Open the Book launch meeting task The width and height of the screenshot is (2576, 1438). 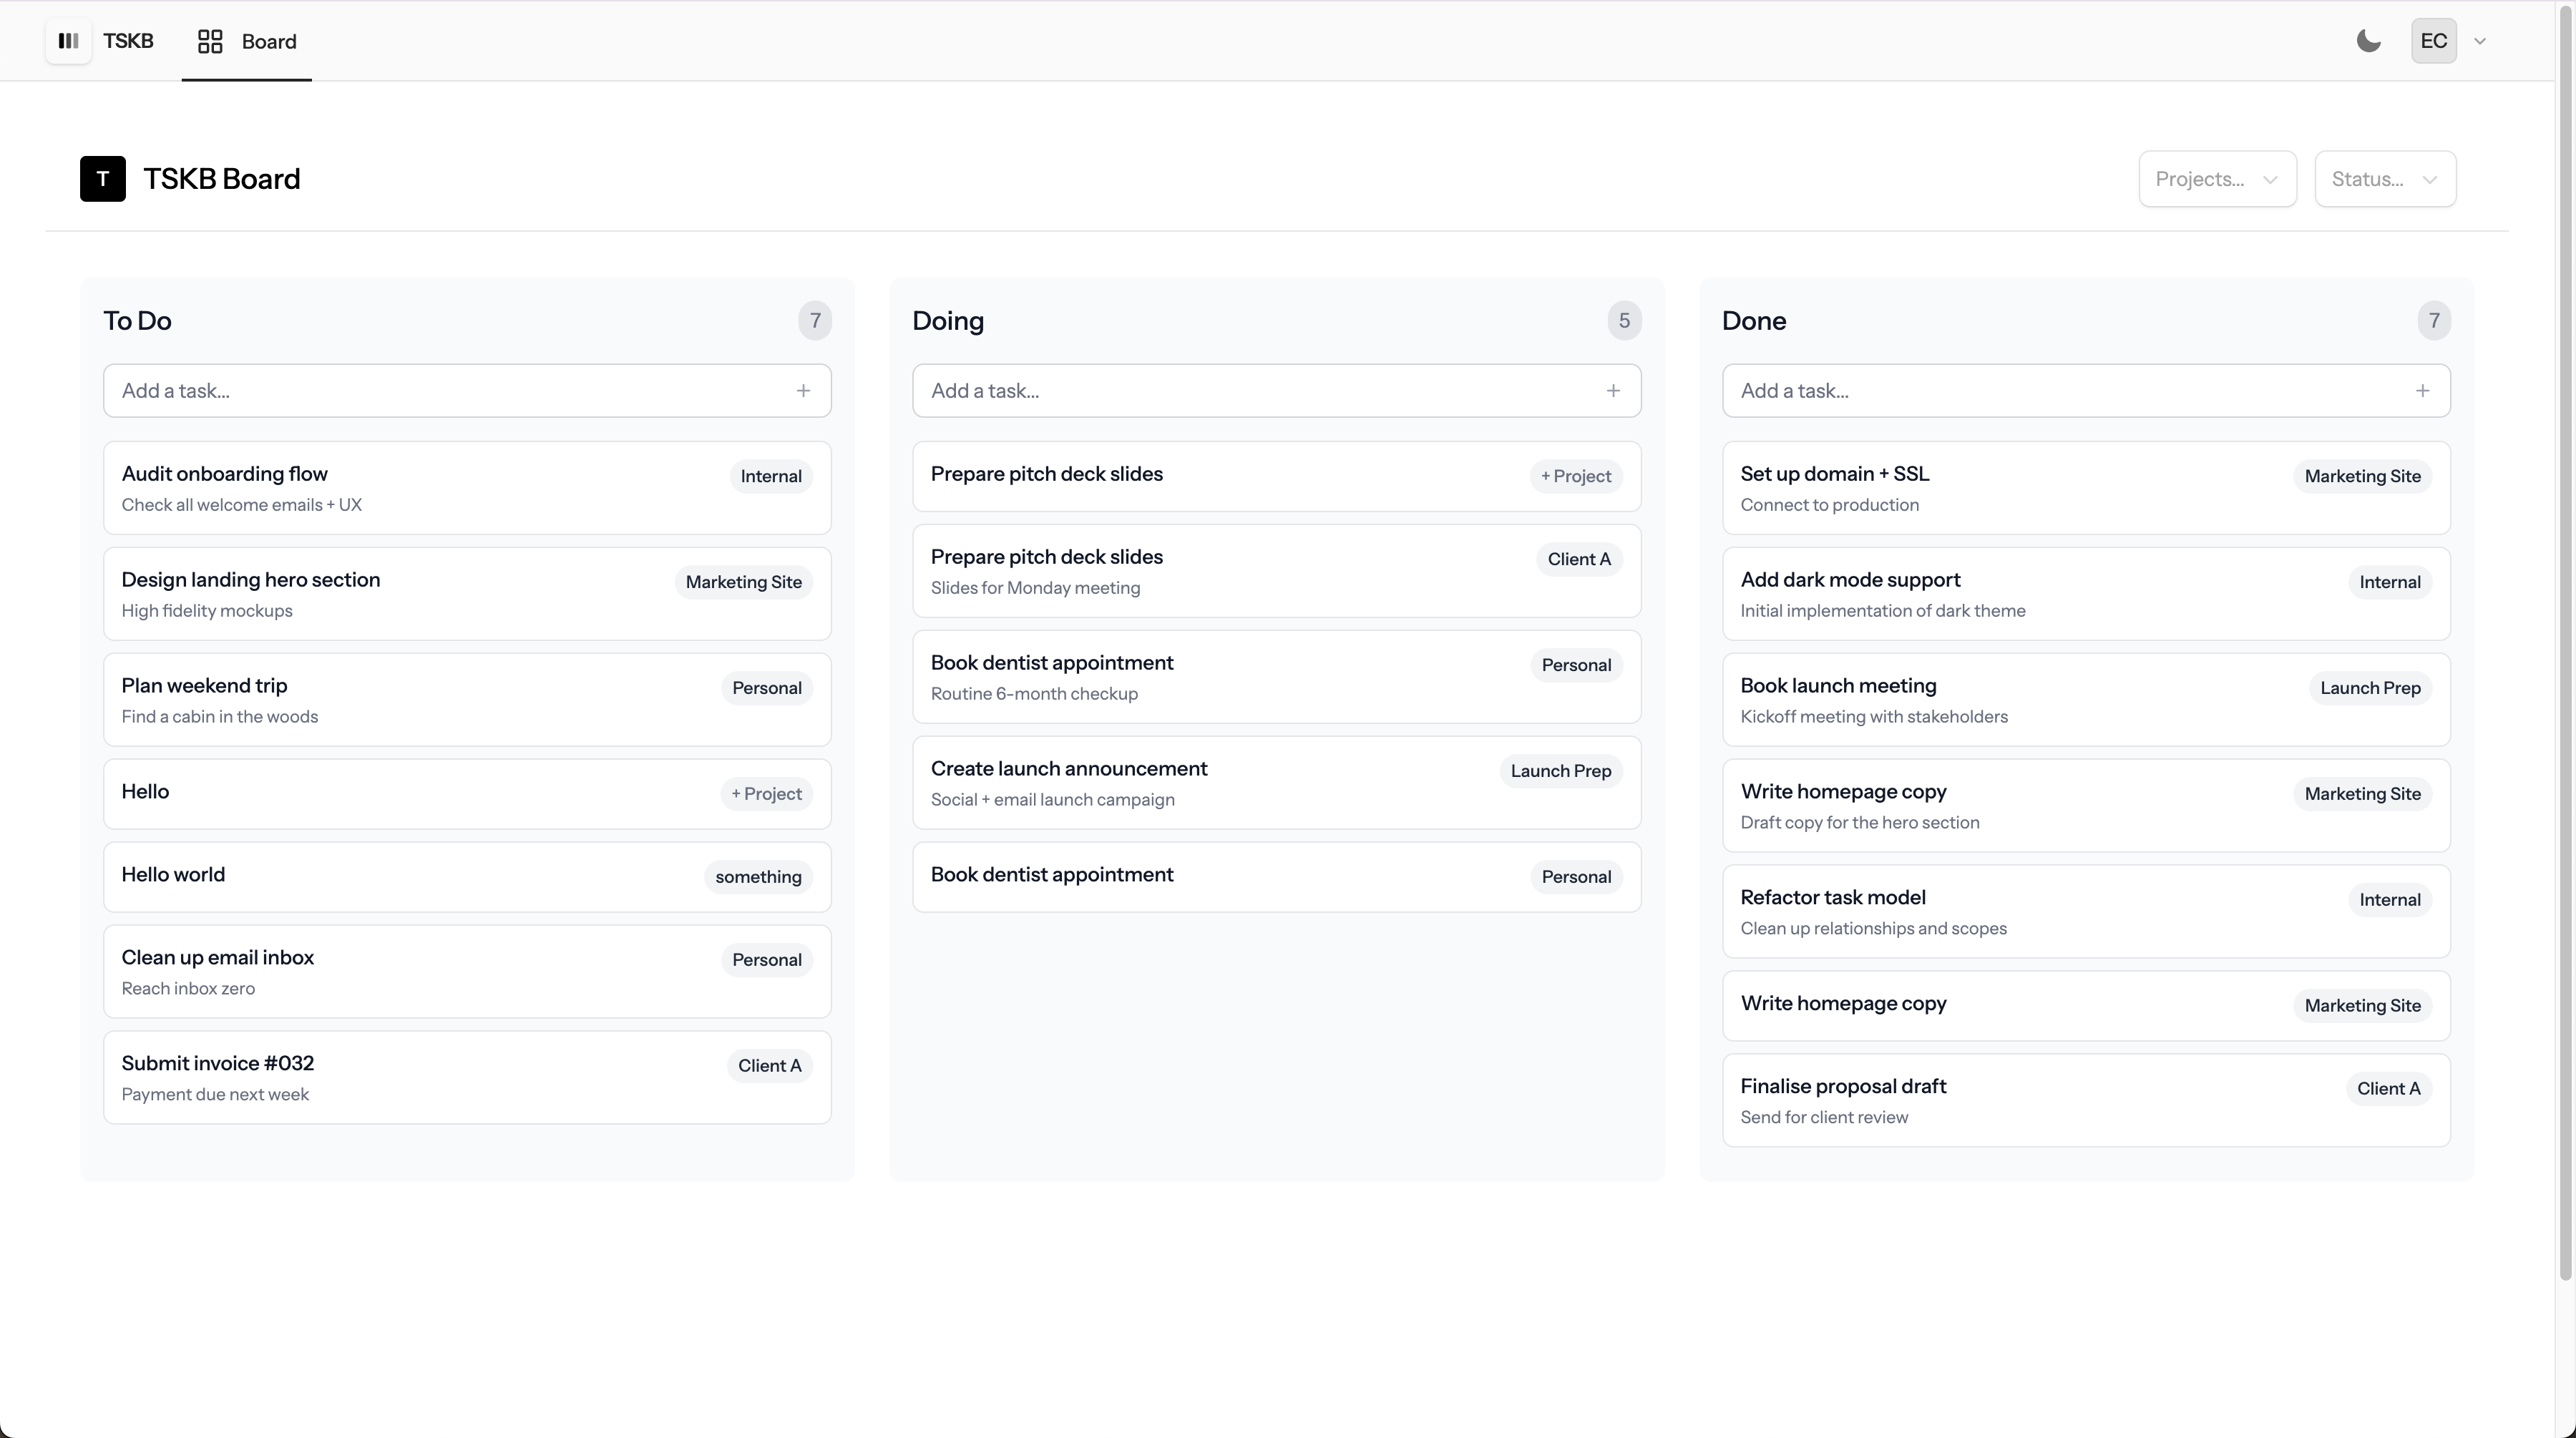point(2086,700)
